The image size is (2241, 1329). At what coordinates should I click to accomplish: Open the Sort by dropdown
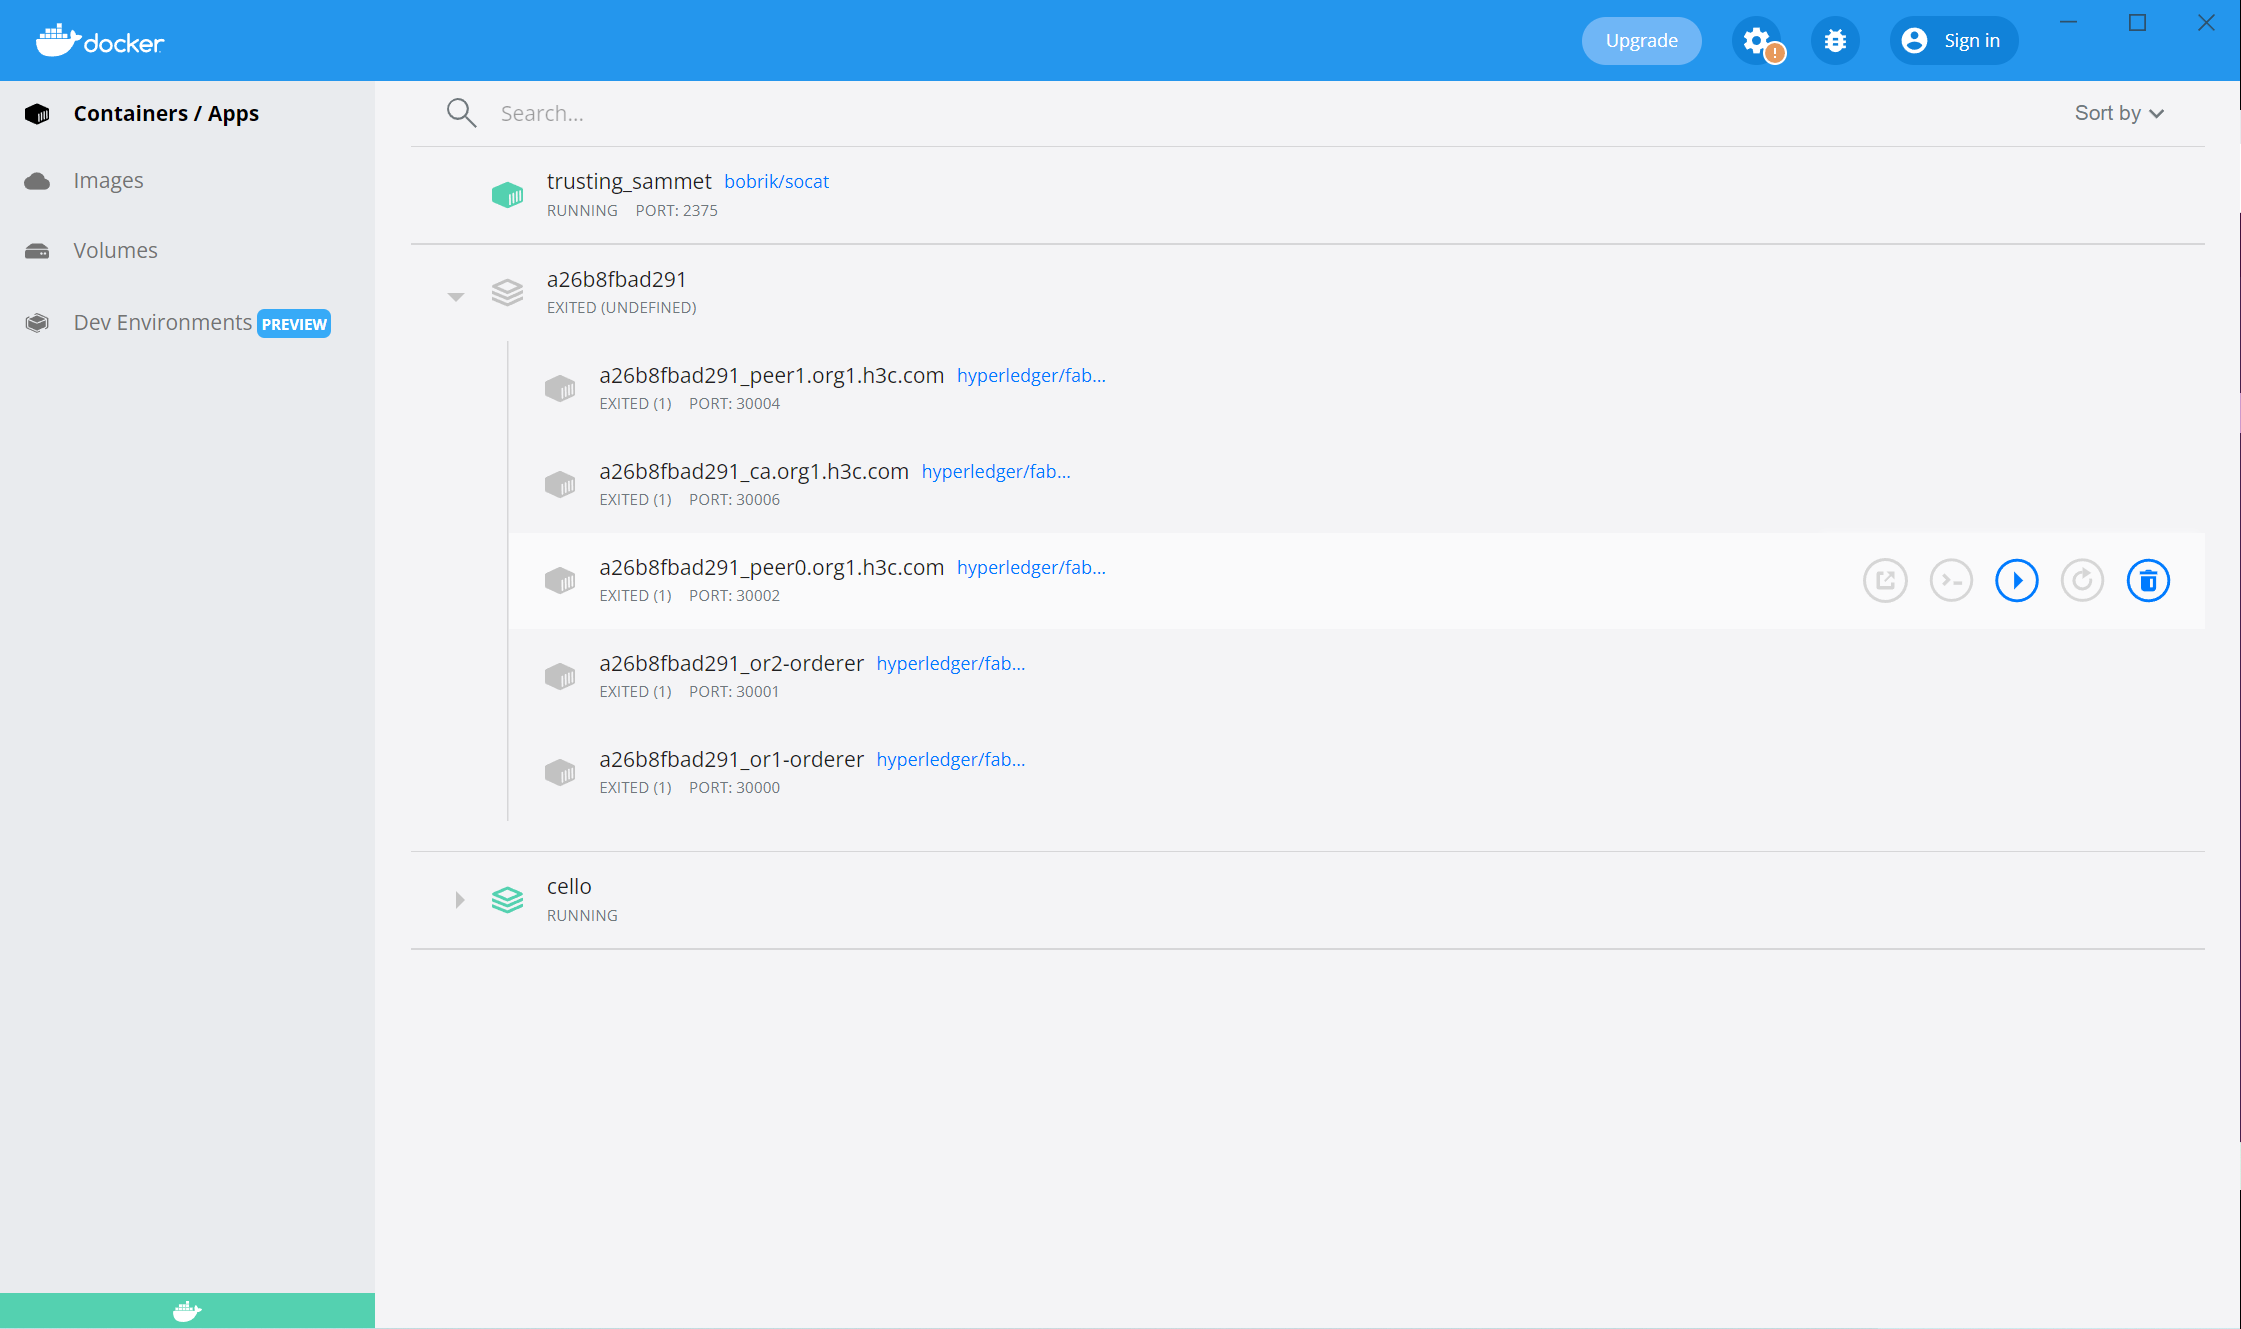coord(2118,113)
